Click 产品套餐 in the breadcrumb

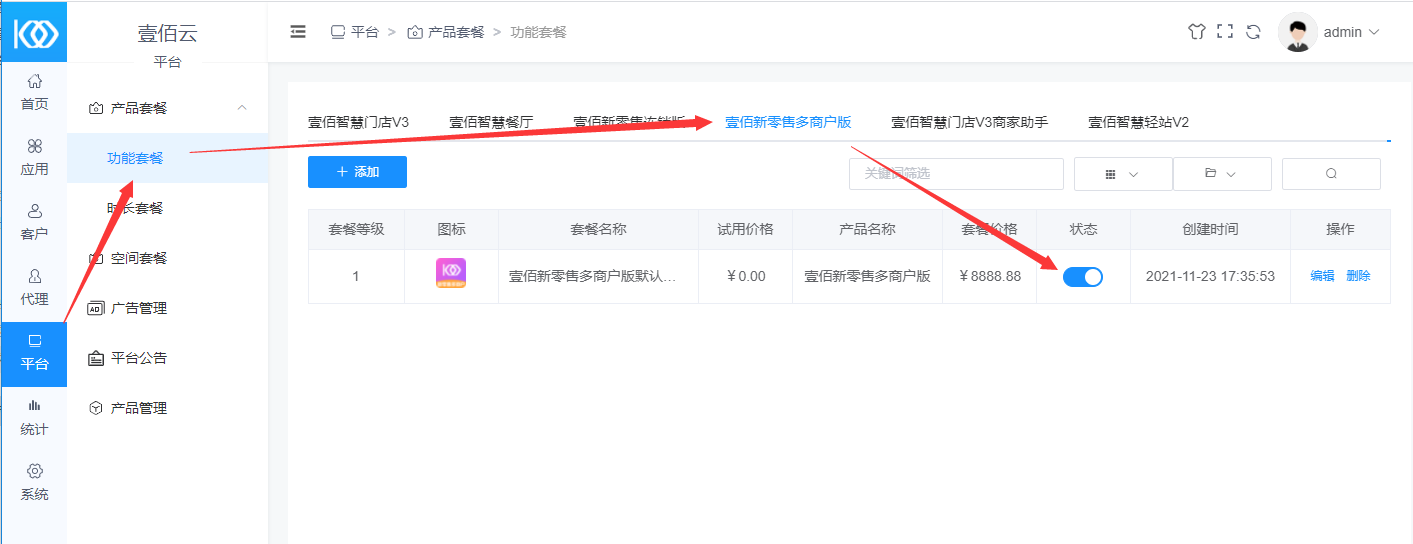[x=446, y=32]
